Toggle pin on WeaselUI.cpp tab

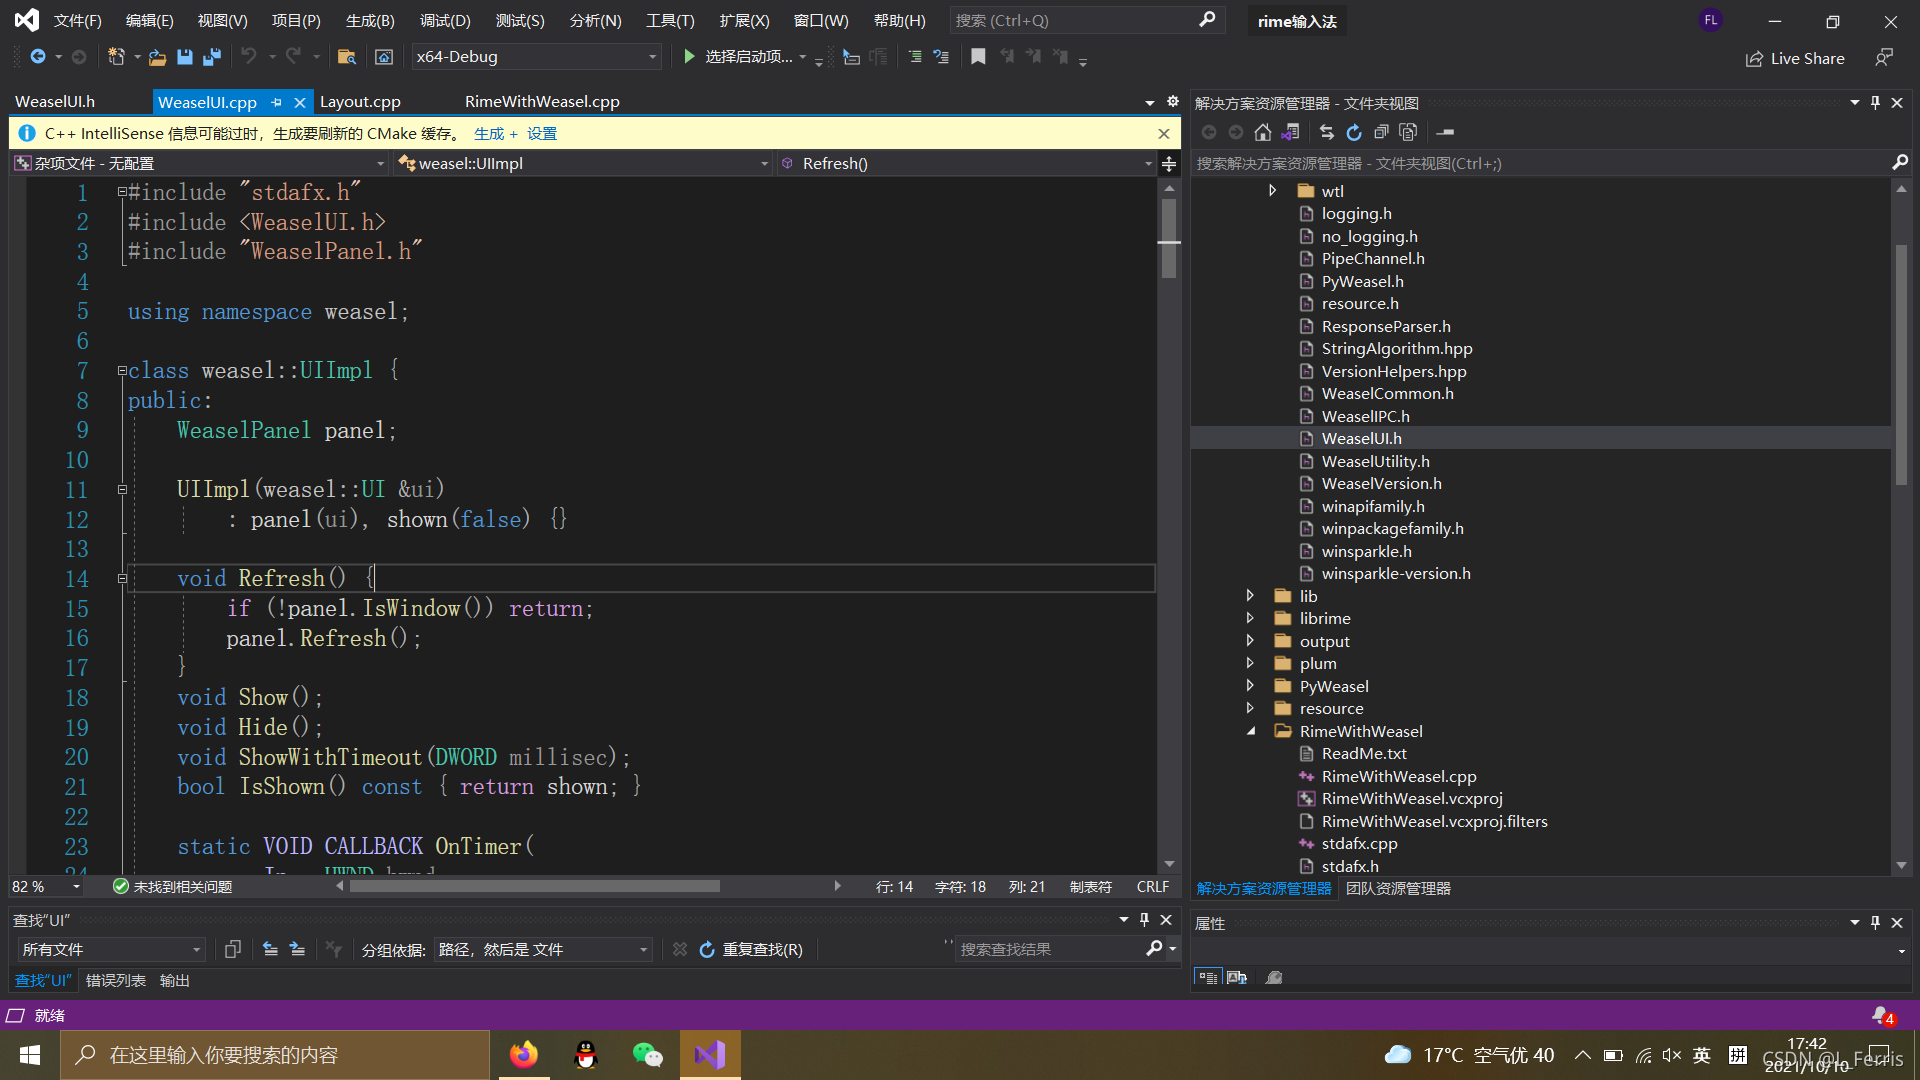[x=277, y=102]
